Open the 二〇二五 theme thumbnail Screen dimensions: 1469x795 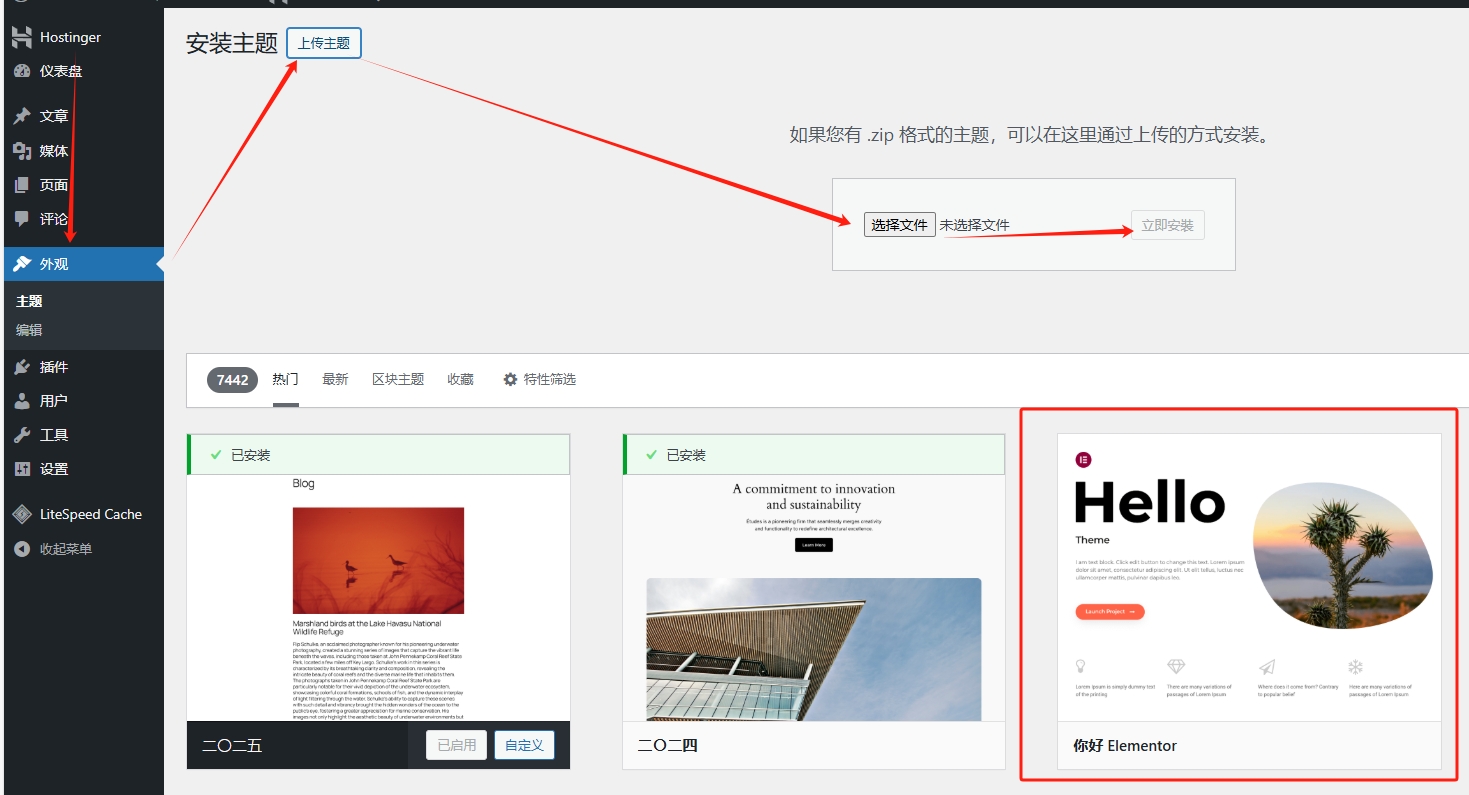[x=378, y=598]
